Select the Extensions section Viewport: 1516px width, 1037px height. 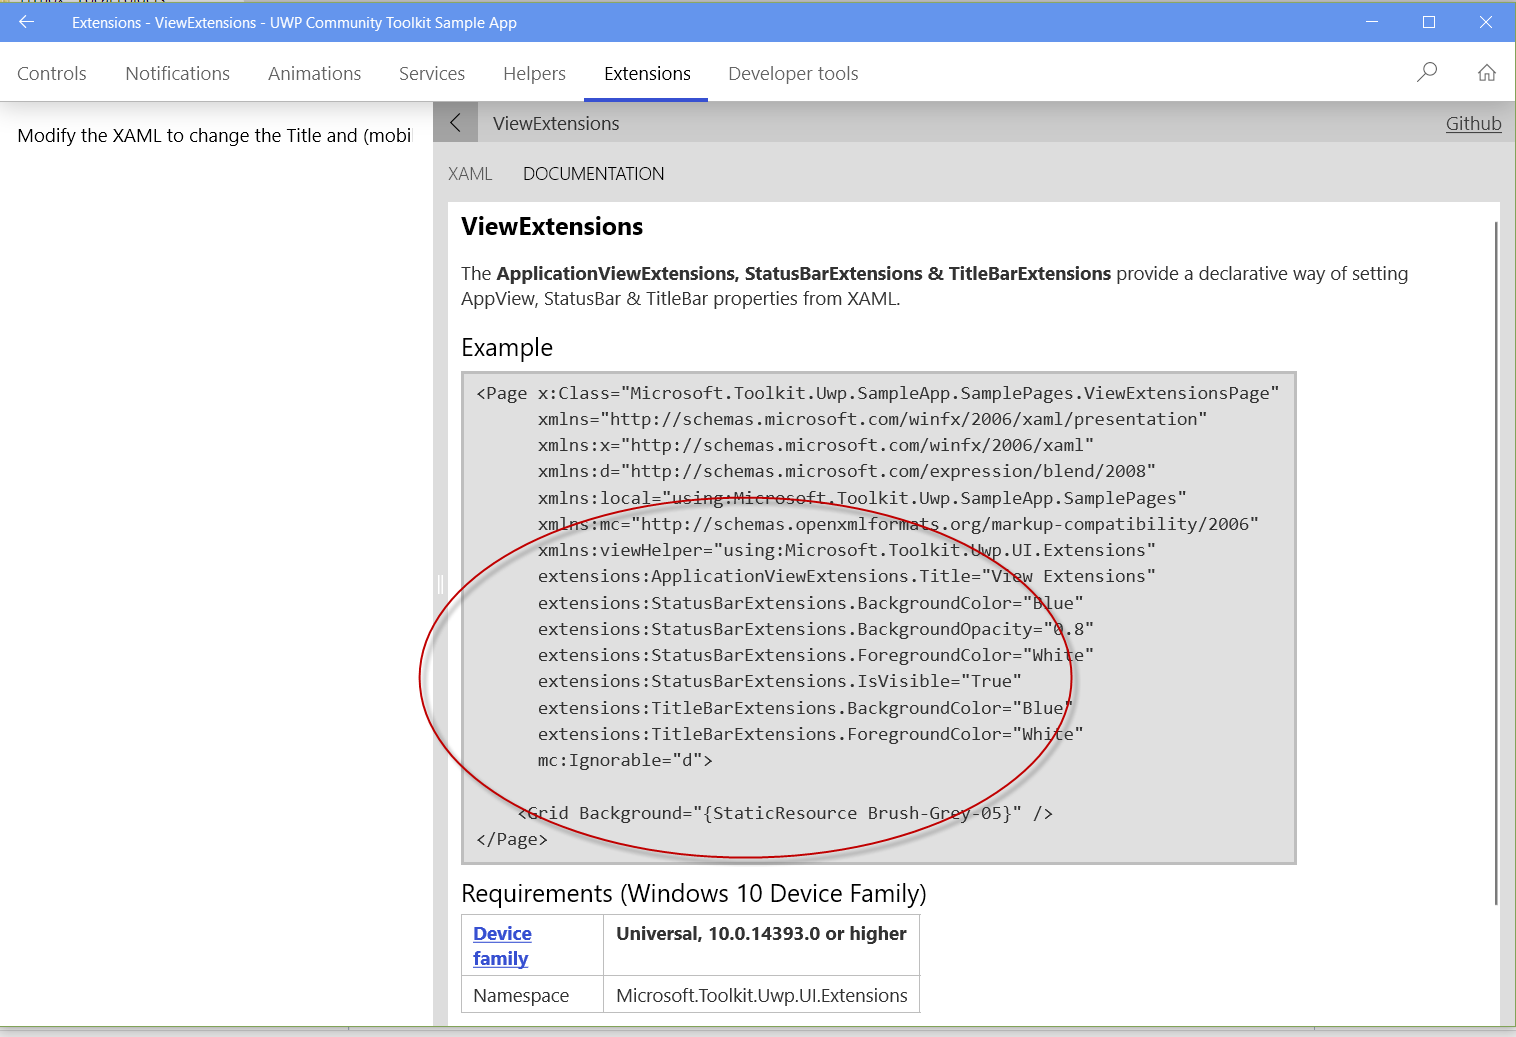point(647,73)
